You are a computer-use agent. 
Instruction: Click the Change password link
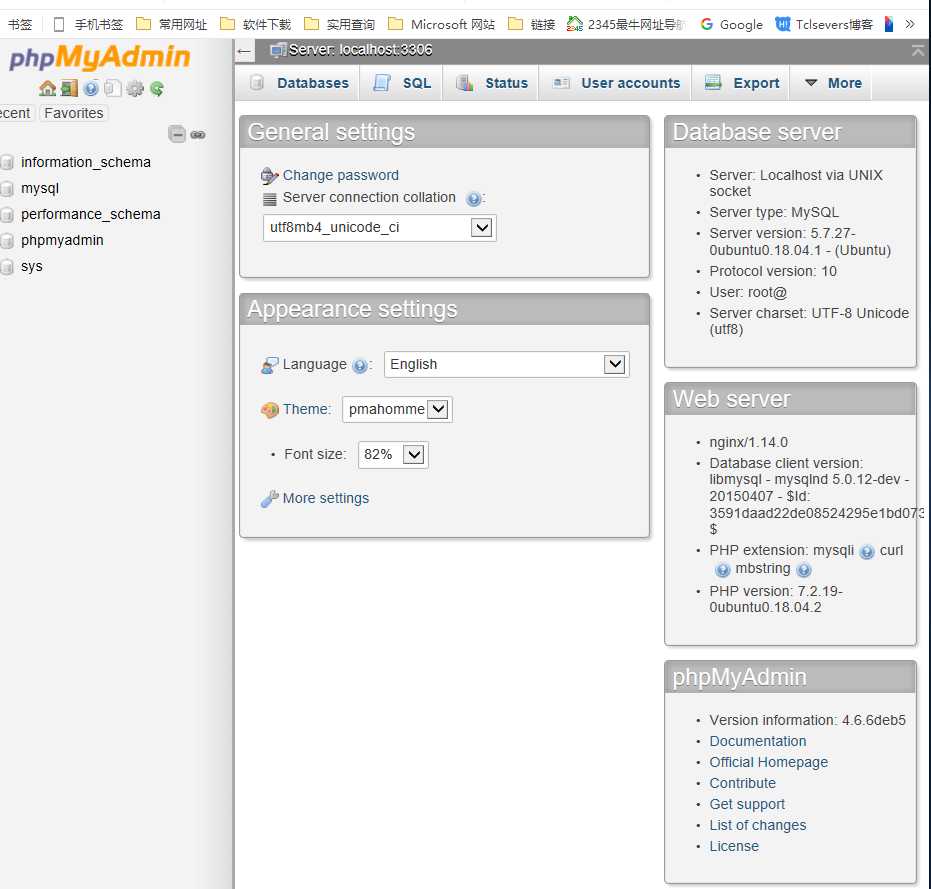coord(341,176)
